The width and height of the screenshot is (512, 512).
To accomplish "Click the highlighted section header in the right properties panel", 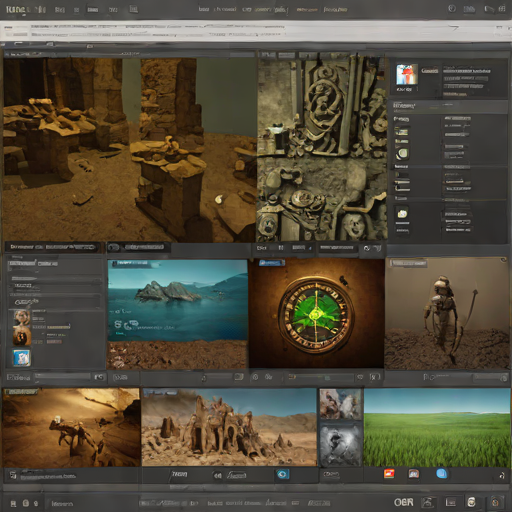I will pos(448,106).
